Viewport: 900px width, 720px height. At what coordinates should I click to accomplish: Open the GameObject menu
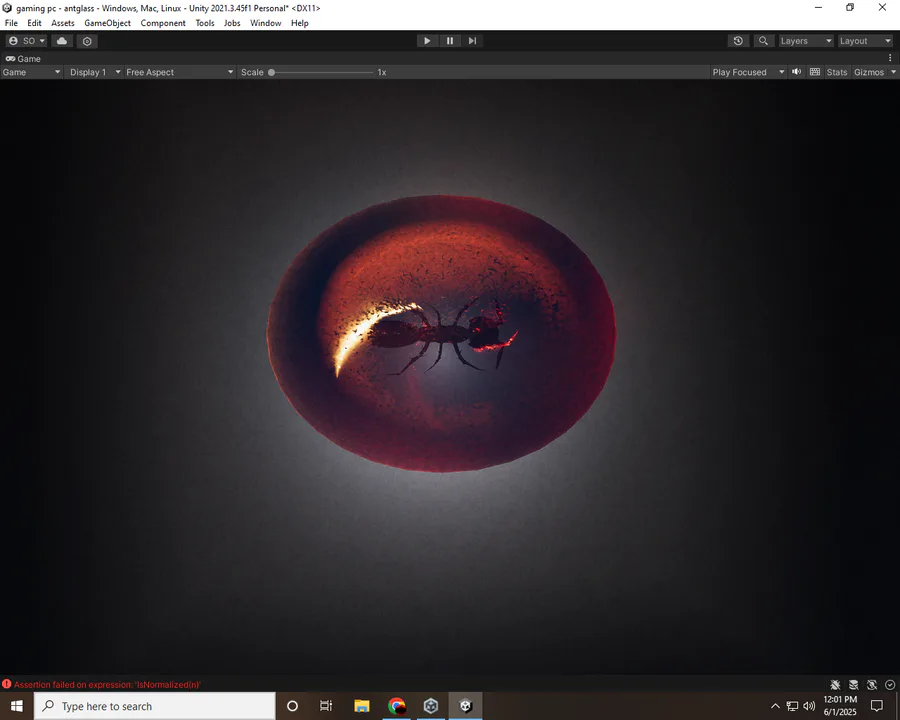107,23
